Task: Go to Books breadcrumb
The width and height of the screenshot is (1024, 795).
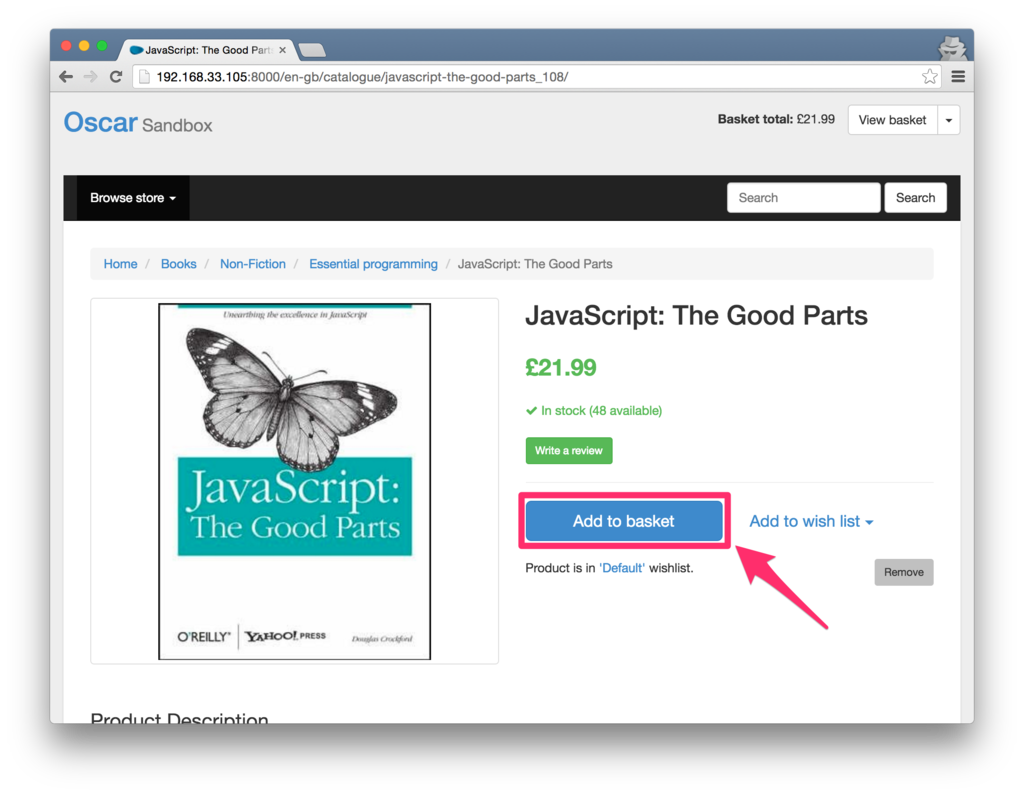Action: (178, 264)
